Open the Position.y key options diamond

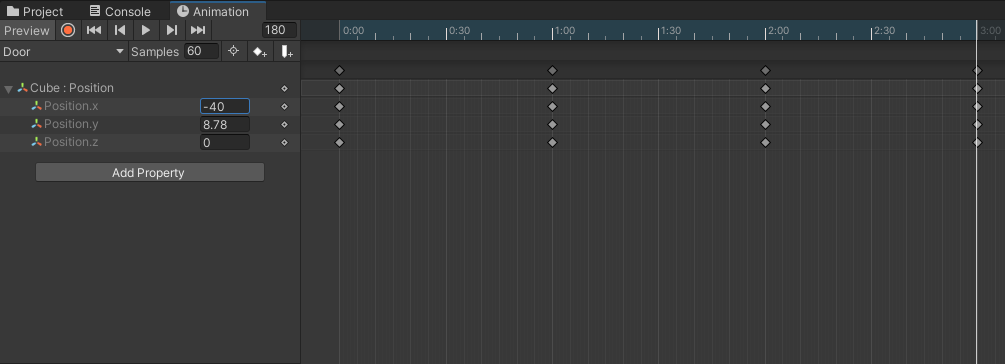point(285,124)
